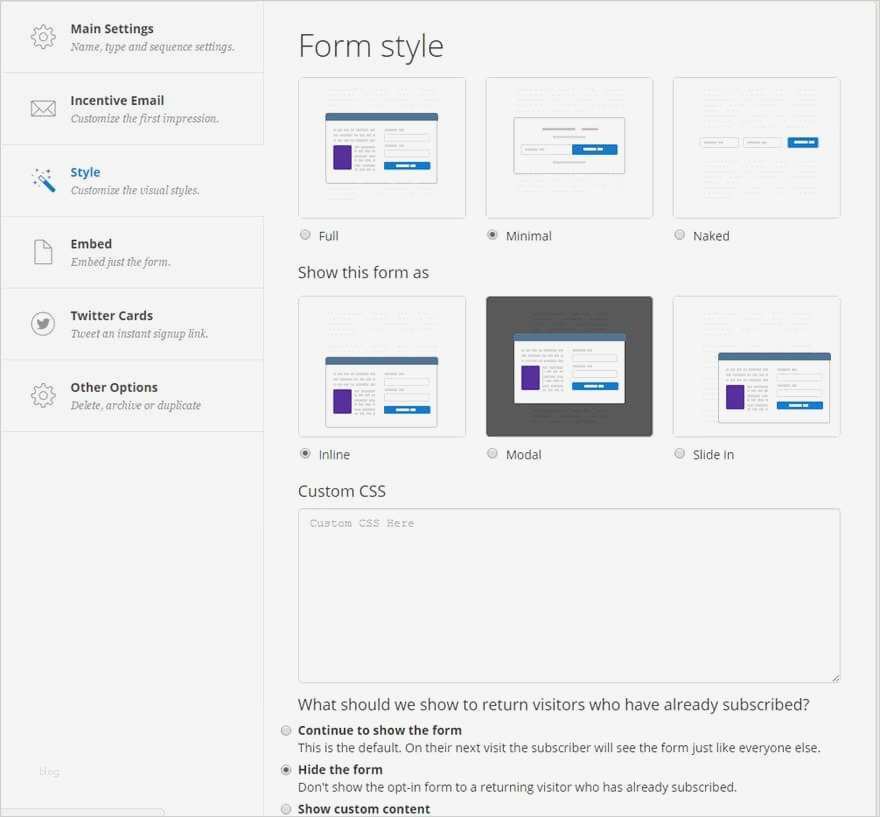Select Show custom content option

point(287,808)
